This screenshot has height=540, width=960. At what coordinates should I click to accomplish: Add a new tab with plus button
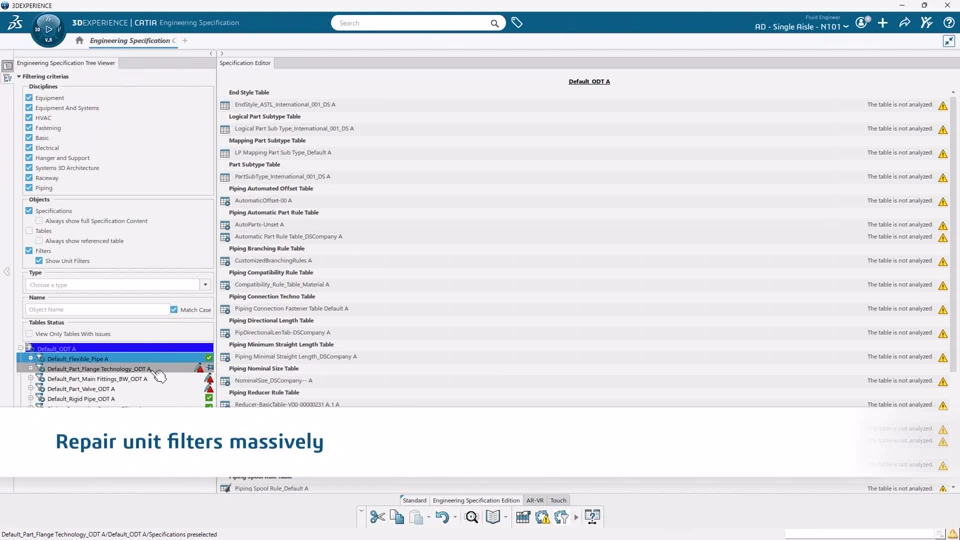pos(185,41)
